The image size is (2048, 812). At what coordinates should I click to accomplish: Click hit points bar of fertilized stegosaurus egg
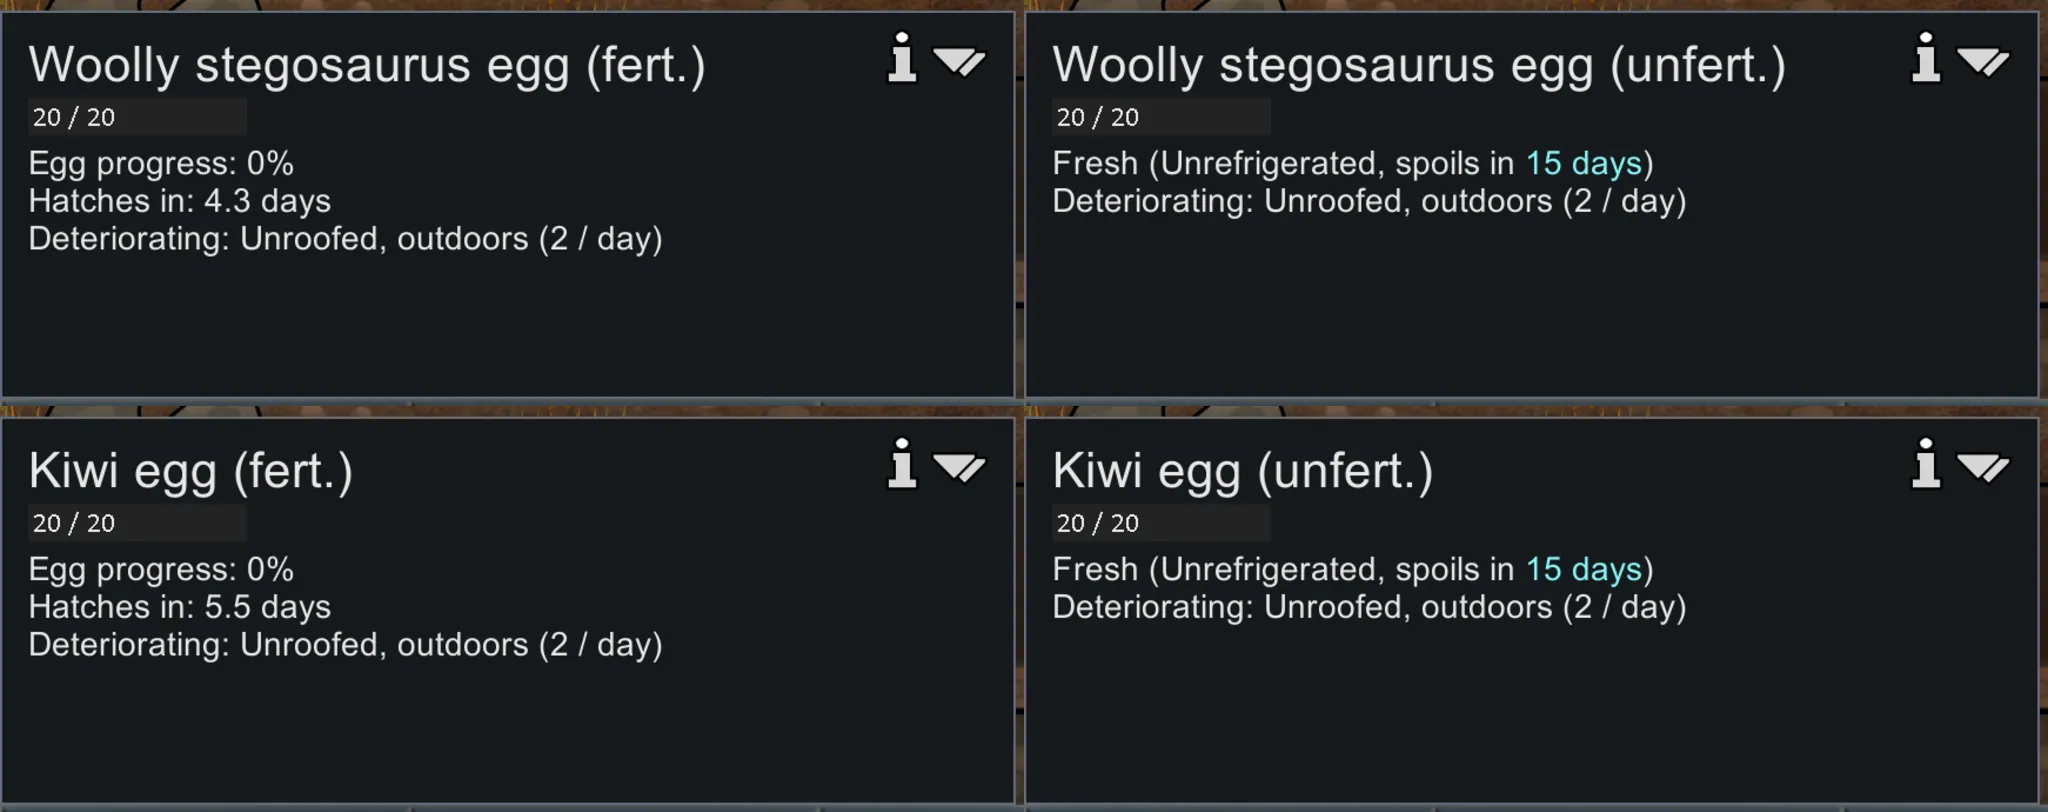pyautogui.click(x=137, y=117)
